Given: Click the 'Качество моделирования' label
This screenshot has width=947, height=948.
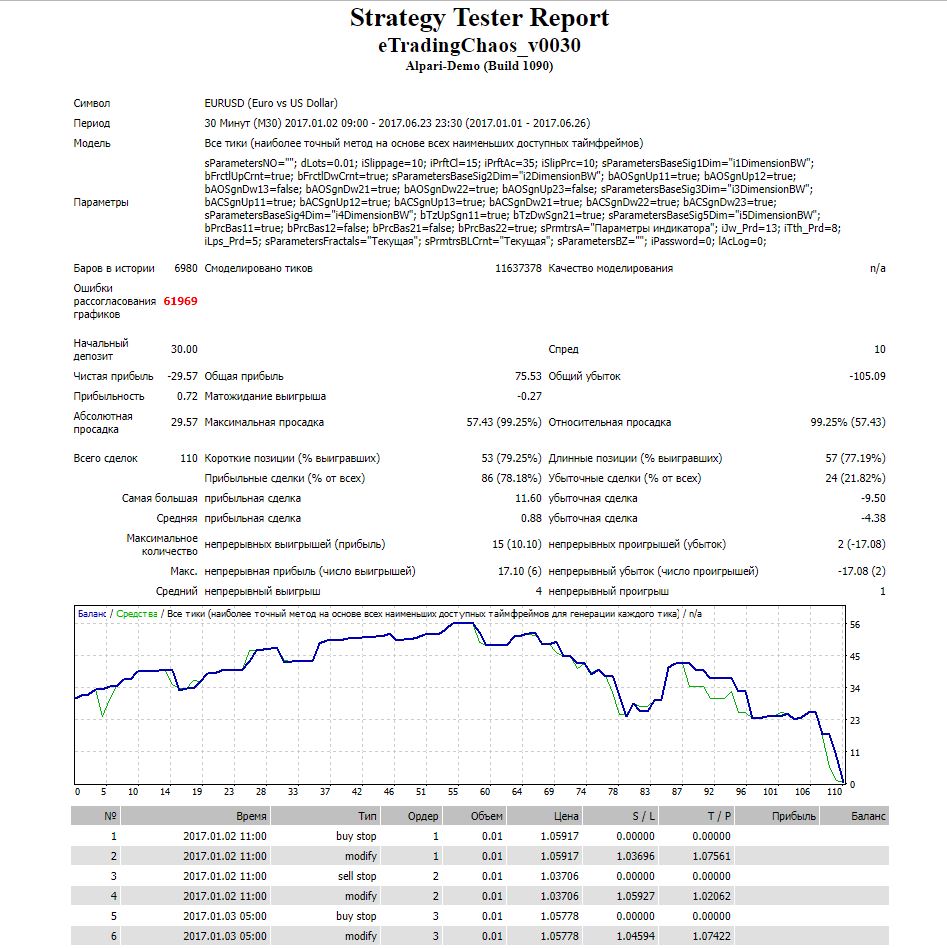Looking at the screenshot, I should click(x=610, y=268).
